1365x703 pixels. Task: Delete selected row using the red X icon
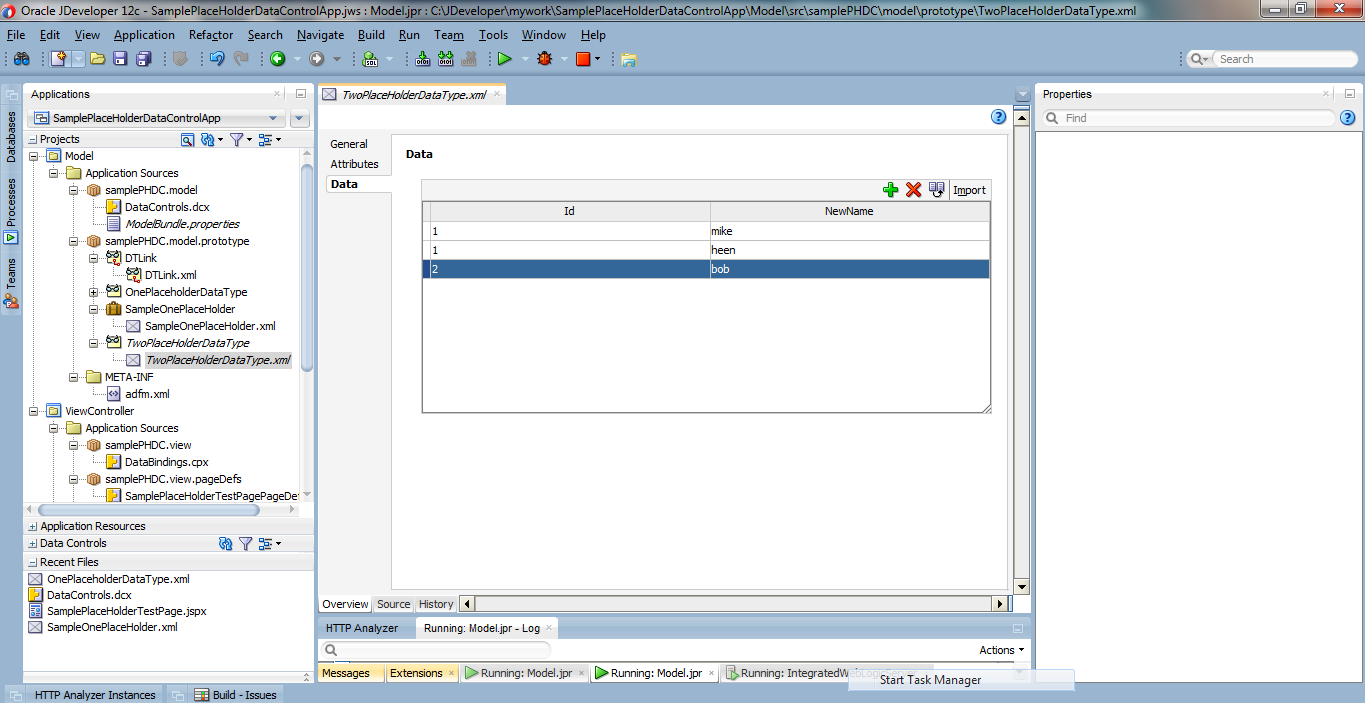pyautogui.click(x=913, y=188)
